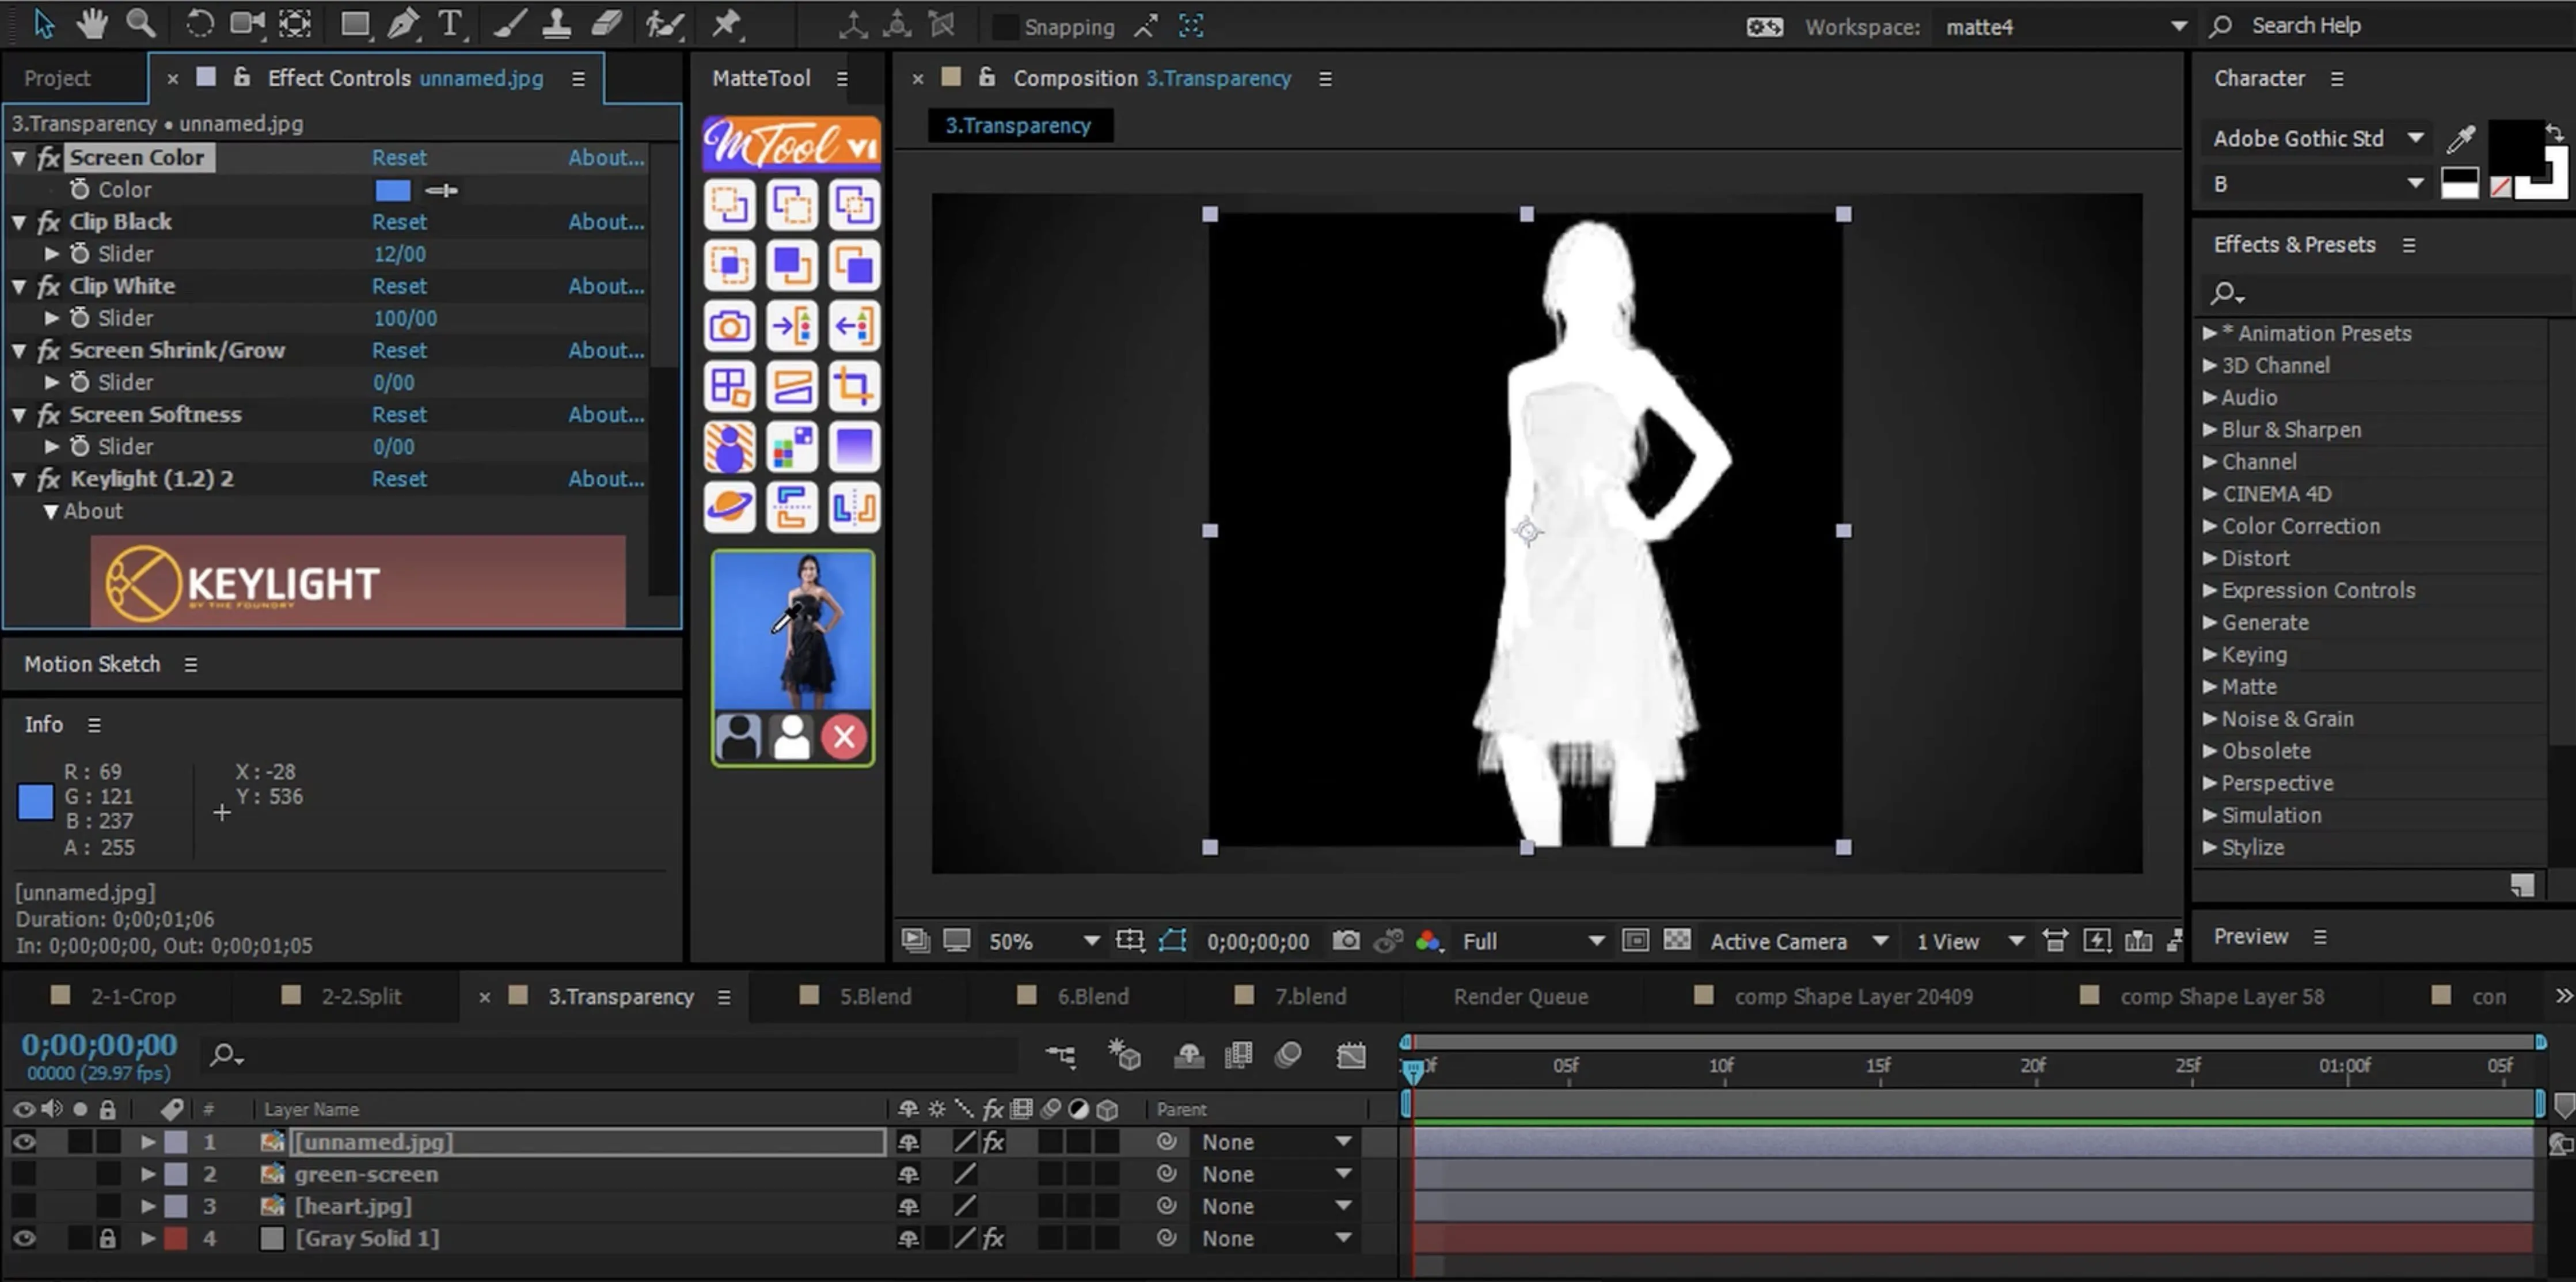The width and height of the screenshot is (2576, 1282).
Task: Select the Selection arrow tool
Action: [x=44, y=24]
